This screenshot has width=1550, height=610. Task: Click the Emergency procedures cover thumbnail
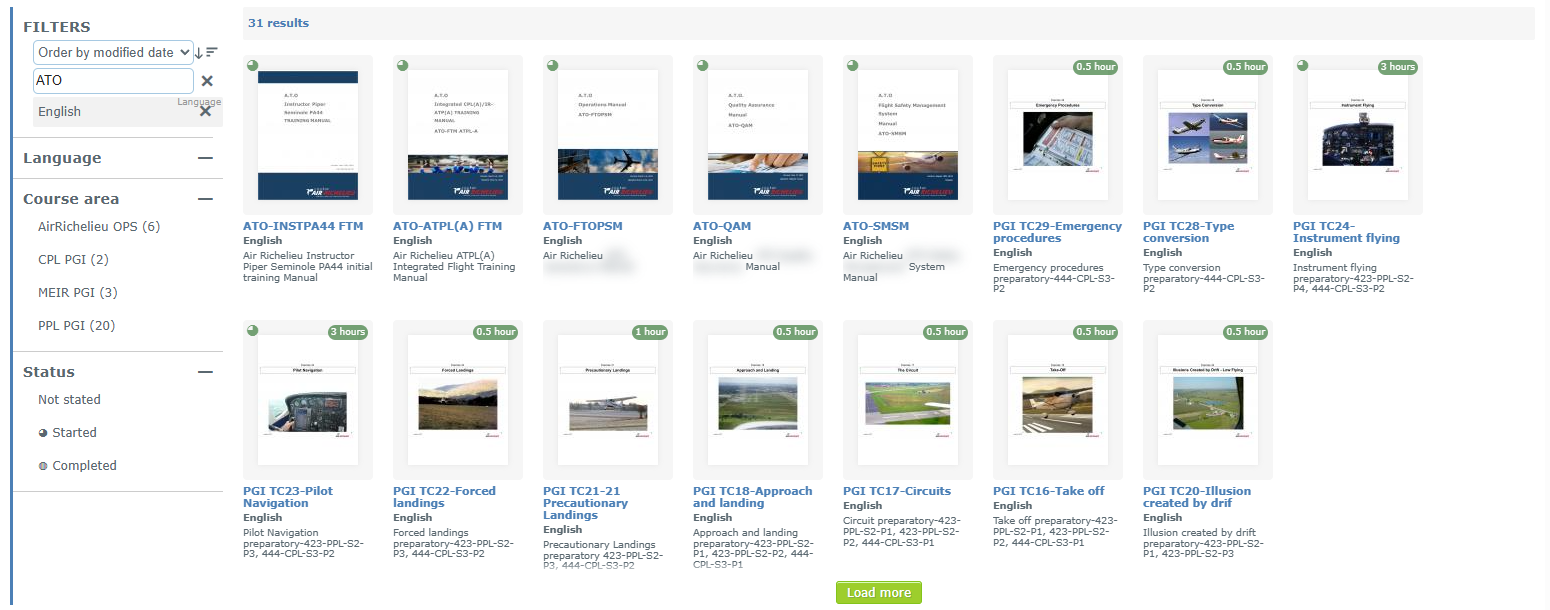pyautogui.click(x=1058, y=136)
